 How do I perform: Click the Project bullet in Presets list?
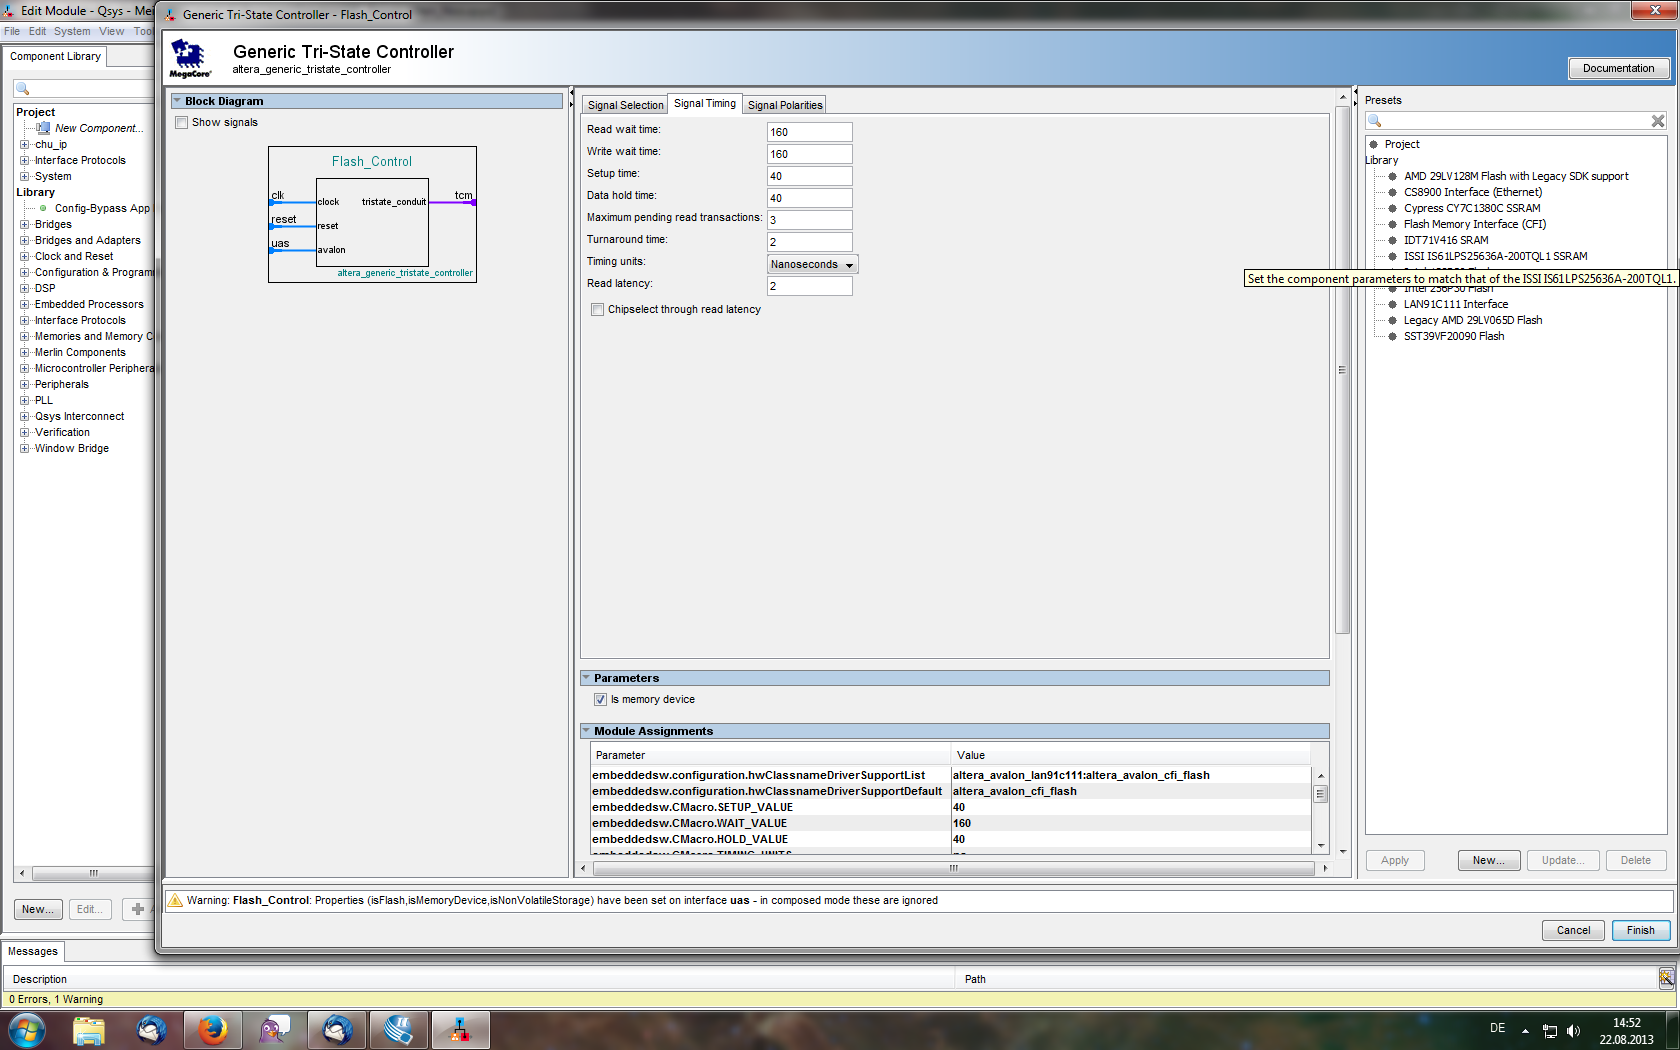(x=1374, y=144)
